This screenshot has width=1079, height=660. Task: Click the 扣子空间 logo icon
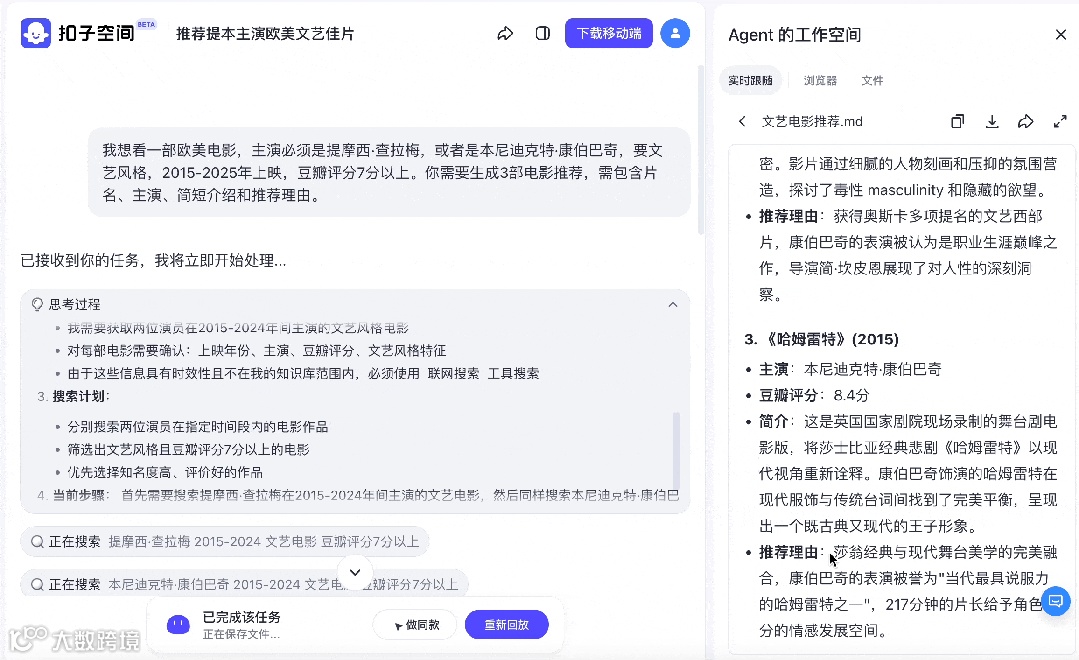36,33
